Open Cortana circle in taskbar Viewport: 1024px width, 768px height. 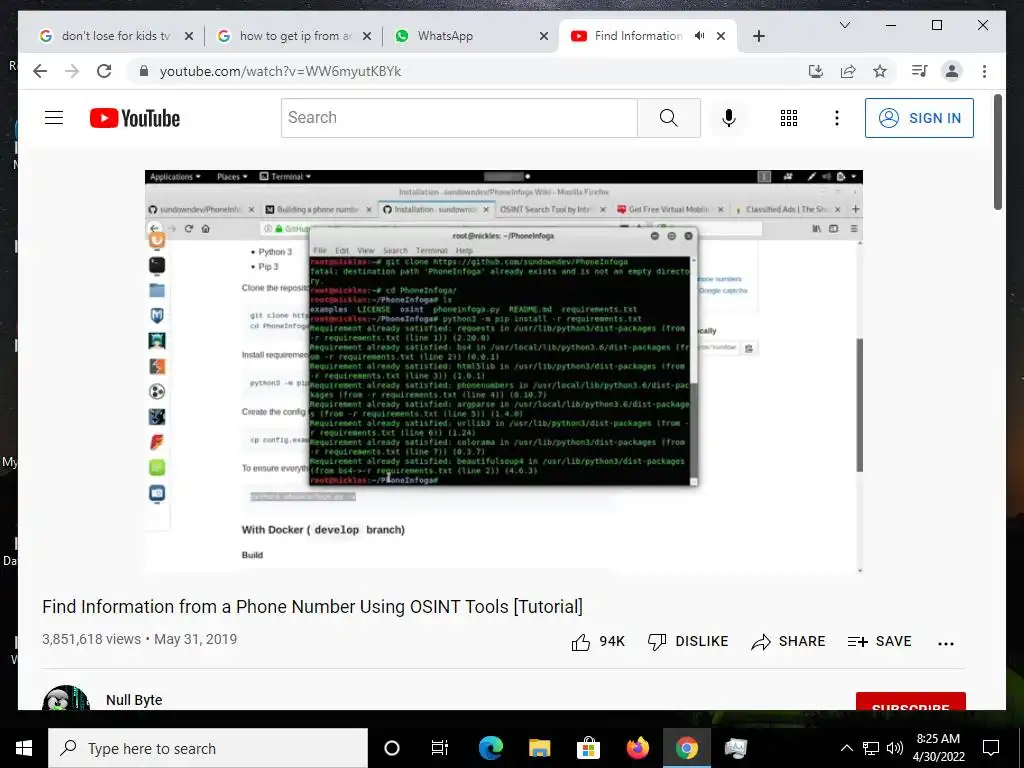point(392,748)
